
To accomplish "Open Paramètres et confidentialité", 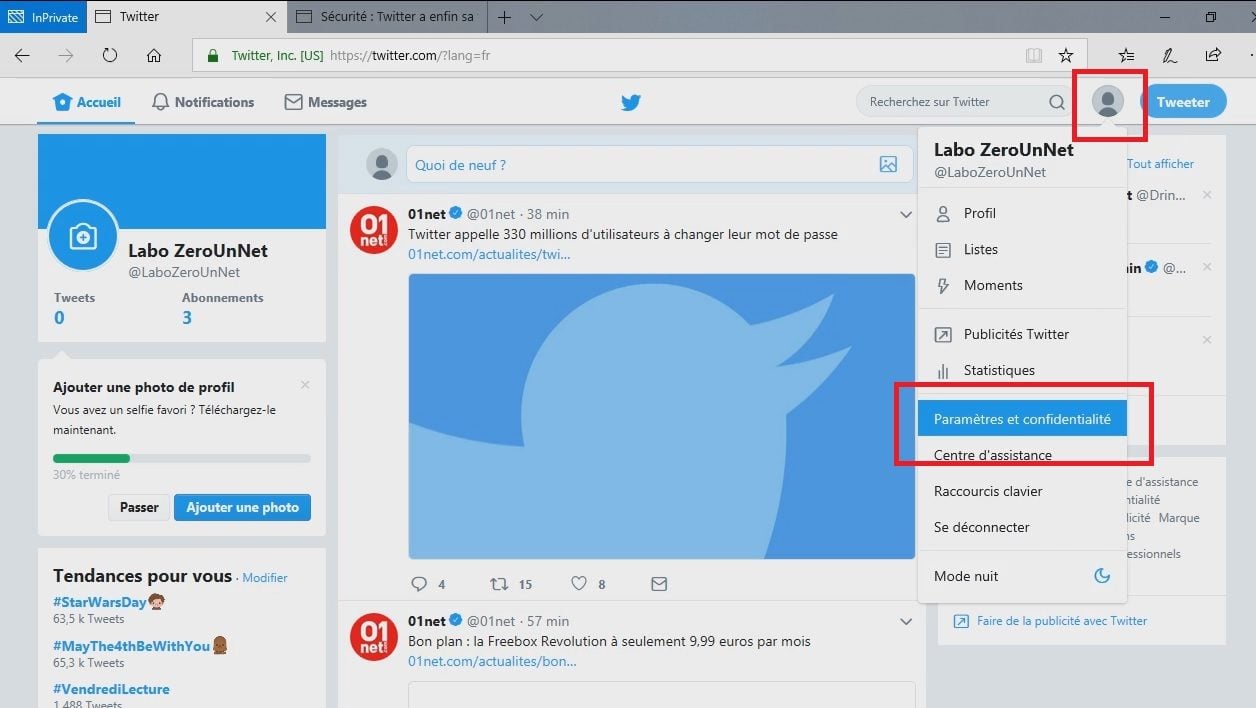I will point(1022,419).
